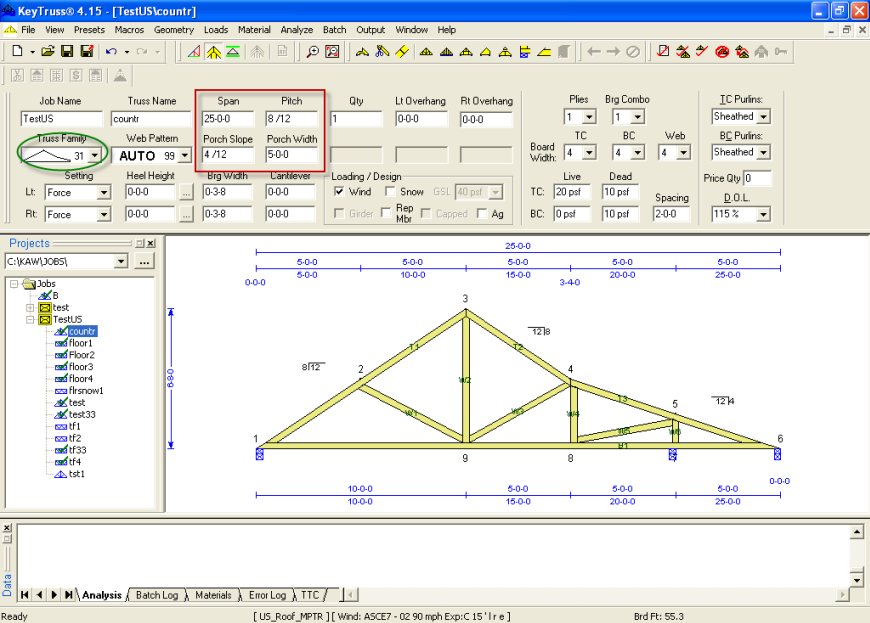Viewport: 870px width, 623px height.
Task: Click the Undo arrow icon
Action: [112, 52]
